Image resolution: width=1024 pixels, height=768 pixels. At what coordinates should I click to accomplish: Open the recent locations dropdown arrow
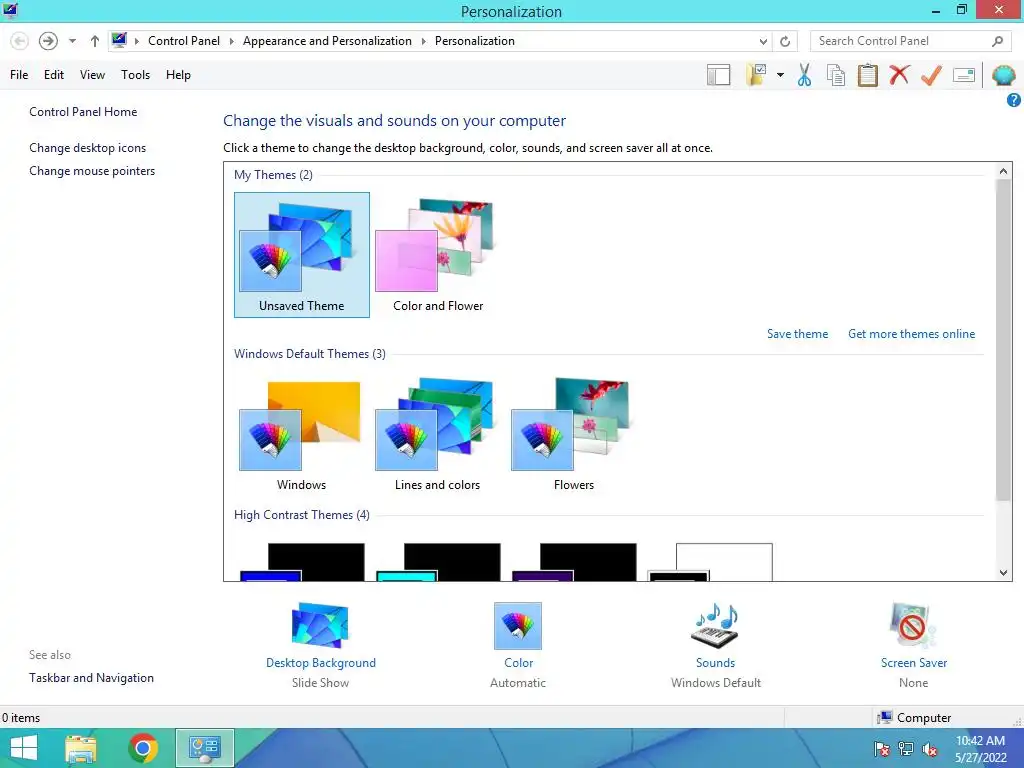[x=72, y=41]
